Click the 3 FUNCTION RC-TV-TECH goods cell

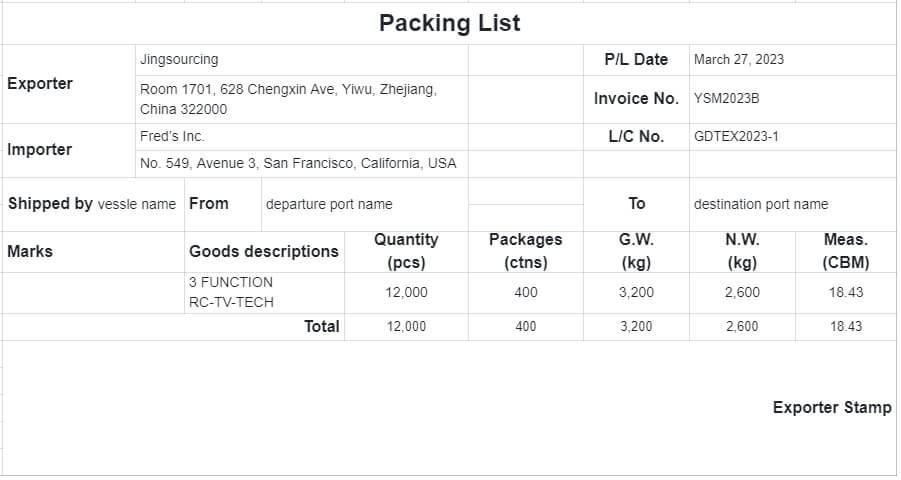[231, 292]
